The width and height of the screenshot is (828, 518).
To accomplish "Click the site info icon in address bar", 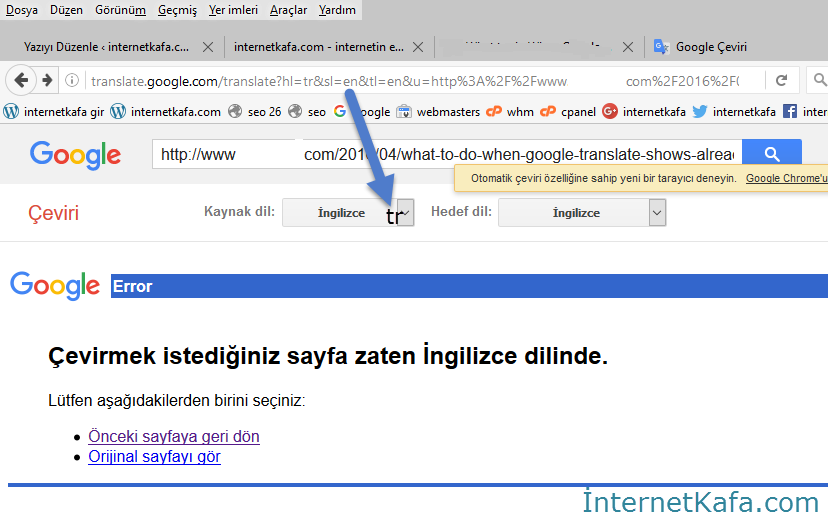I will pyautogui.click(x=72, y=80).
